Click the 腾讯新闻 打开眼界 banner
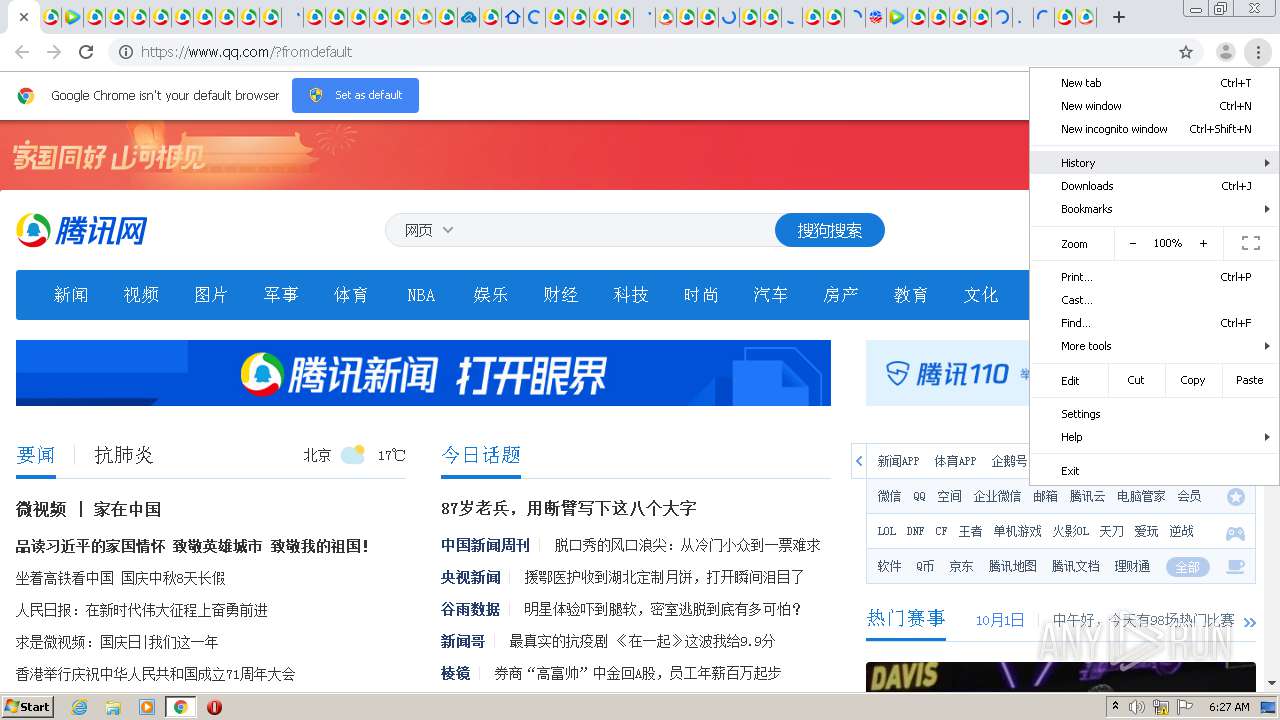 click(423, 373)
